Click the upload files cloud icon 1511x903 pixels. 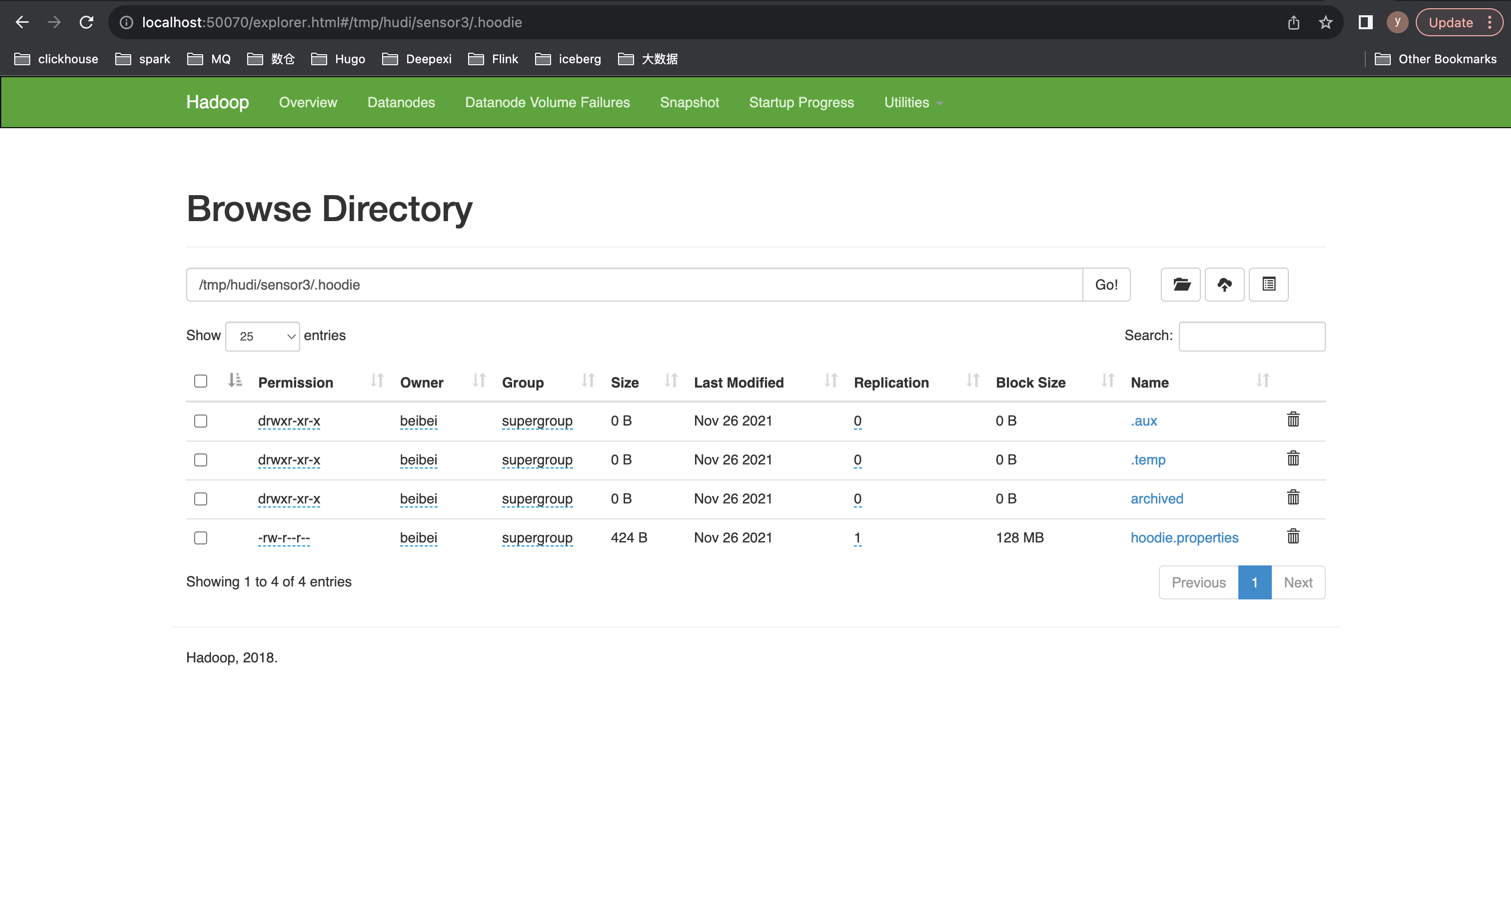coord(1225,285)
